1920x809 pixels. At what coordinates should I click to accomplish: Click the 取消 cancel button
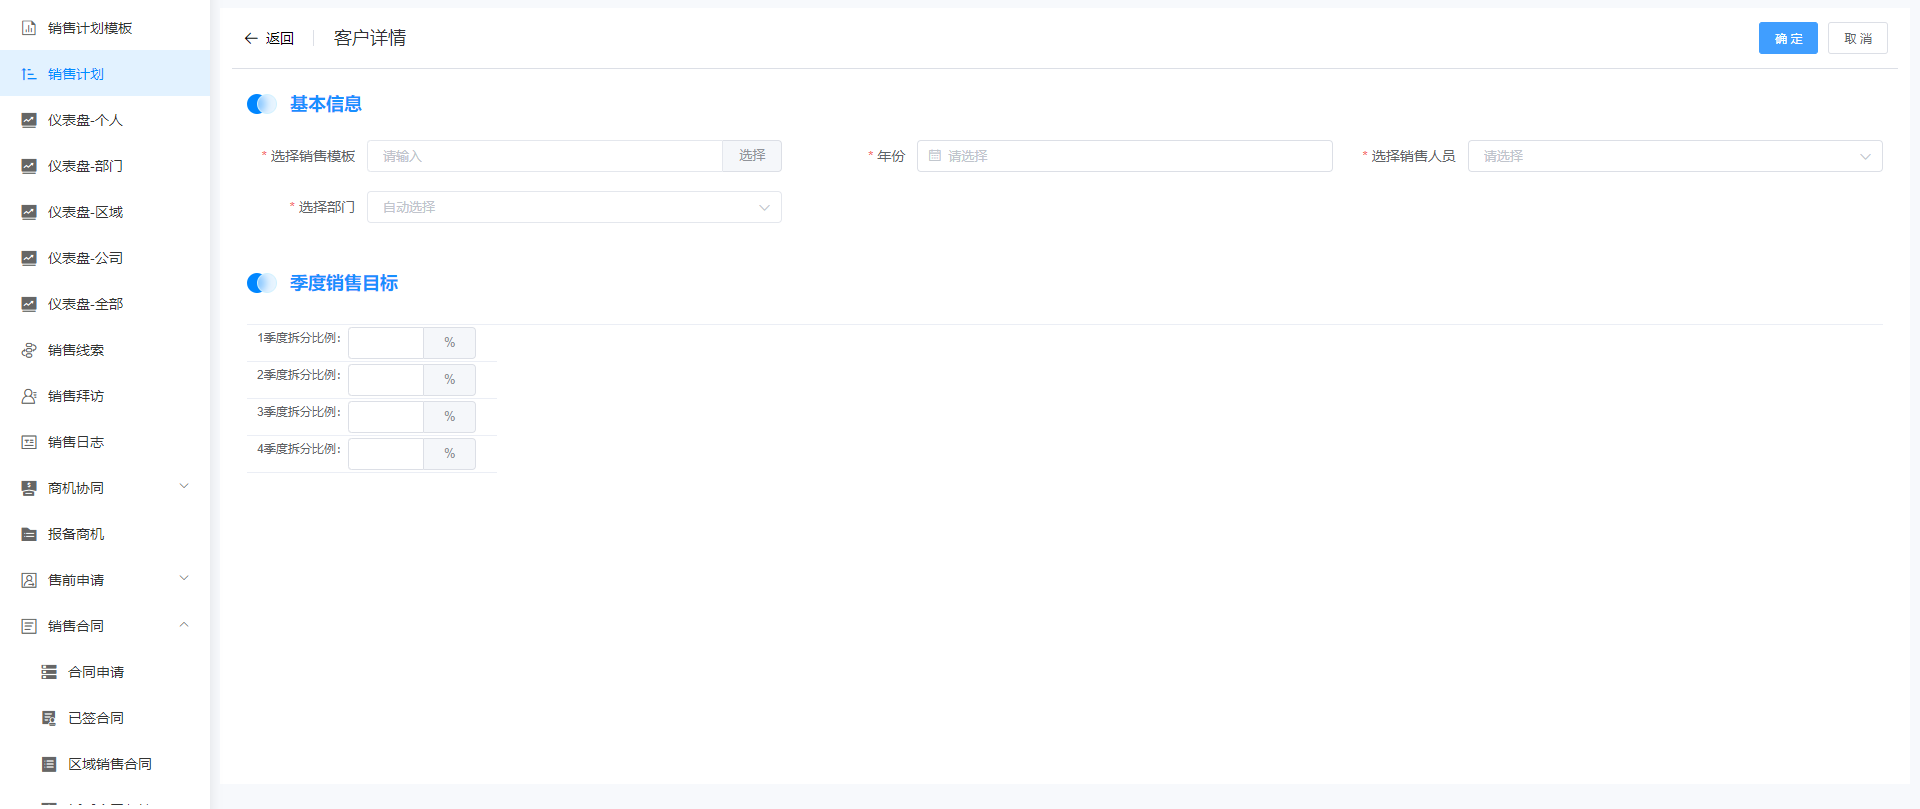click(x=1857, y=38)
